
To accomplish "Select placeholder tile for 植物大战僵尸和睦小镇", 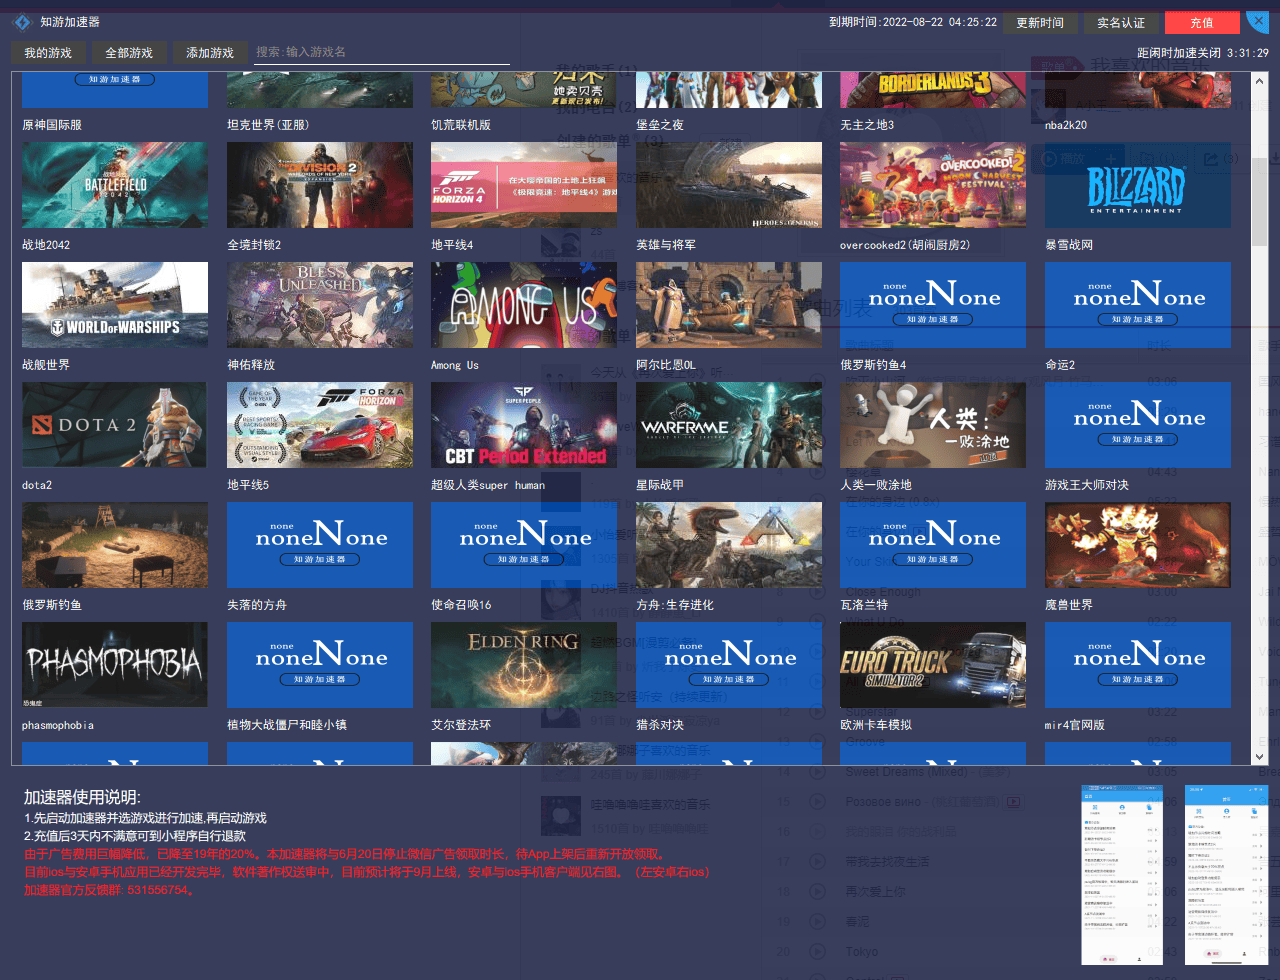I will pos(320,665).
